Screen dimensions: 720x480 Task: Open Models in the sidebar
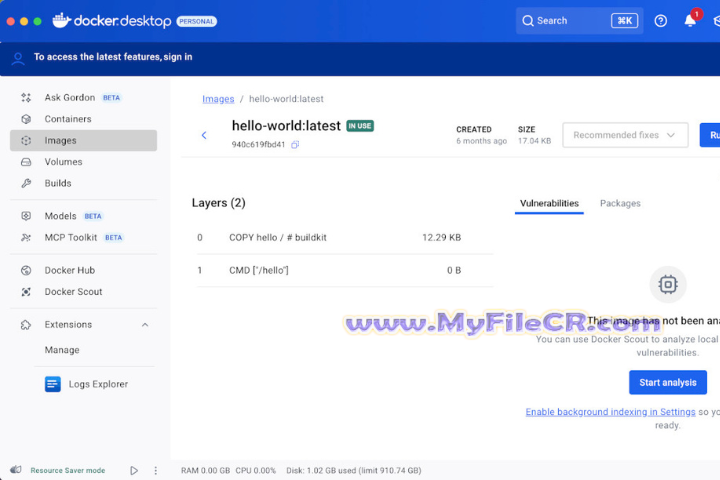click(x=84, y=216)
